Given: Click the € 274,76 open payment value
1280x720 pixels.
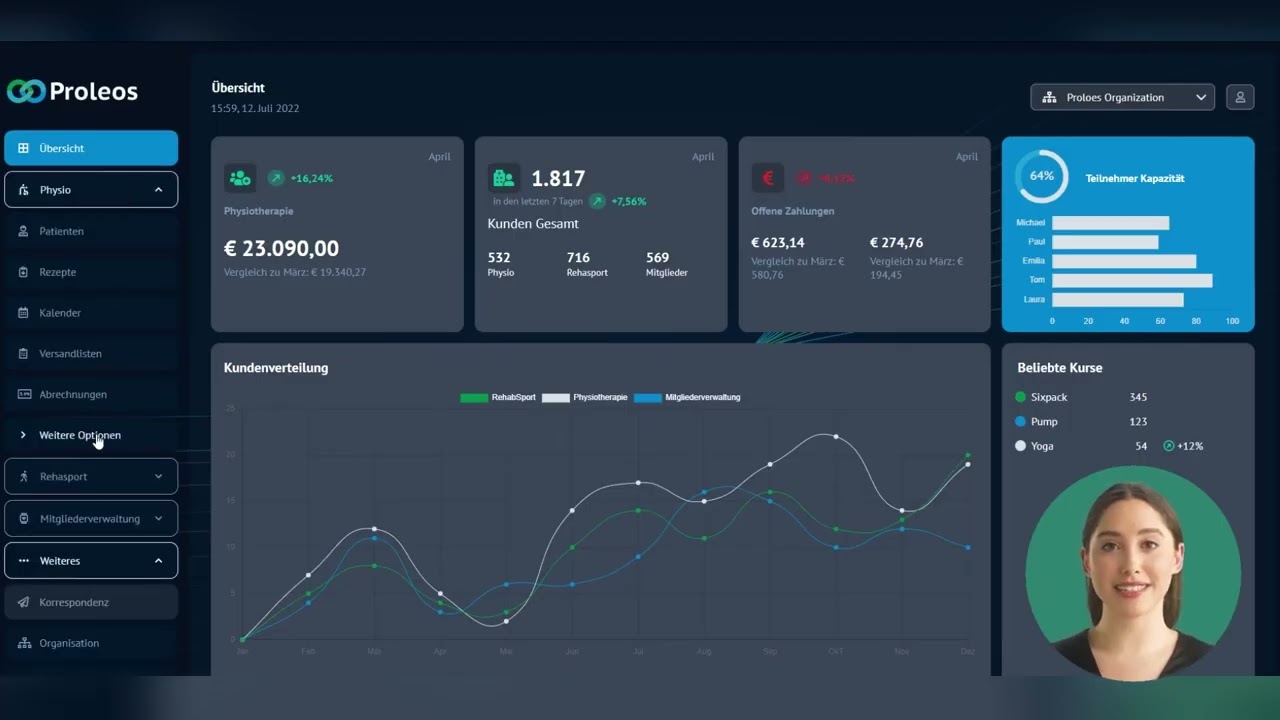Looking at the screenshot, I should coord(897,242).
